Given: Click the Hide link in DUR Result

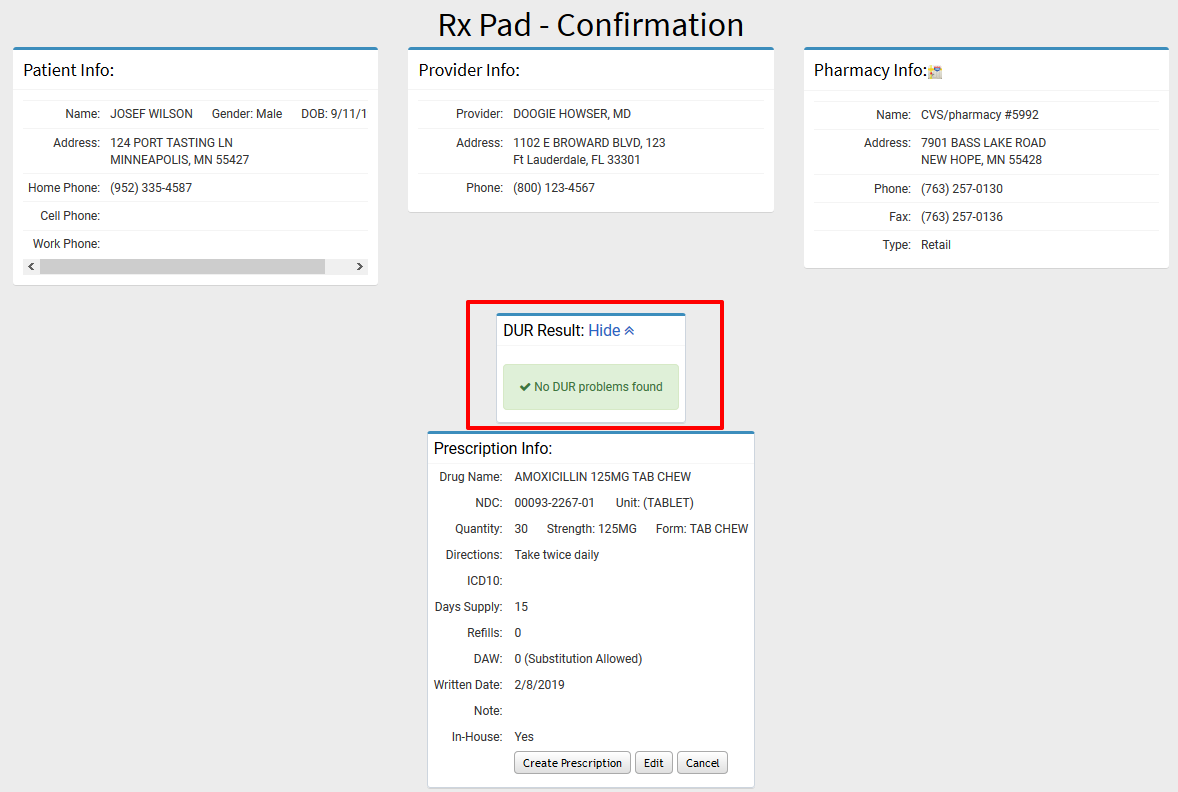Looking at the screenshot, I should click(x=604, y=331).
